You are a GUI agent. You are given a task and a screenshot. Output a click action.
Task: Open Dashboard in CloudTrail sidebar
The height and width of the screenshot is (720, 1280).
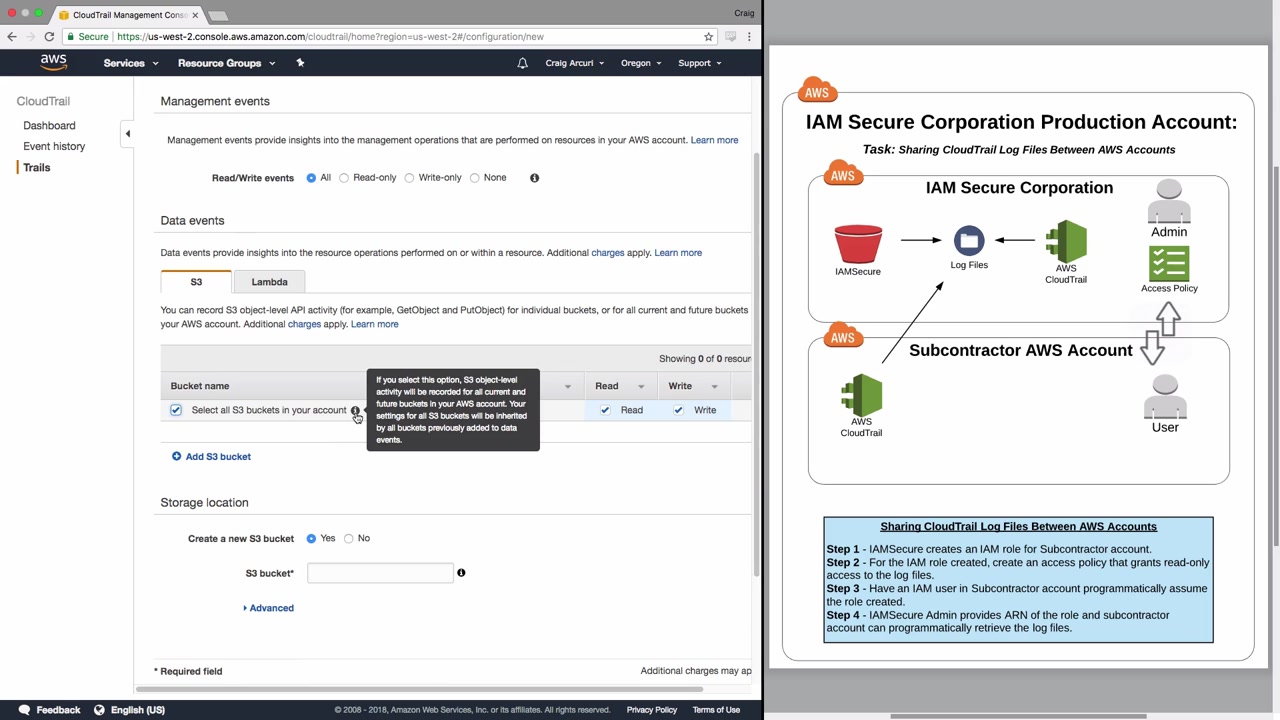coord(49,126)
